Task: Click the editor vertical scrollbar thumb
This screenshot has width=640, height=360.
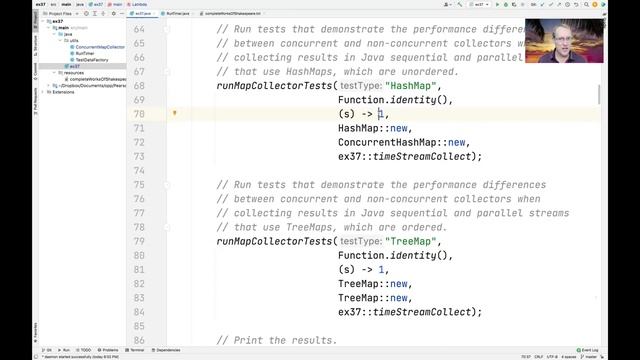Action: pos(599,94)
